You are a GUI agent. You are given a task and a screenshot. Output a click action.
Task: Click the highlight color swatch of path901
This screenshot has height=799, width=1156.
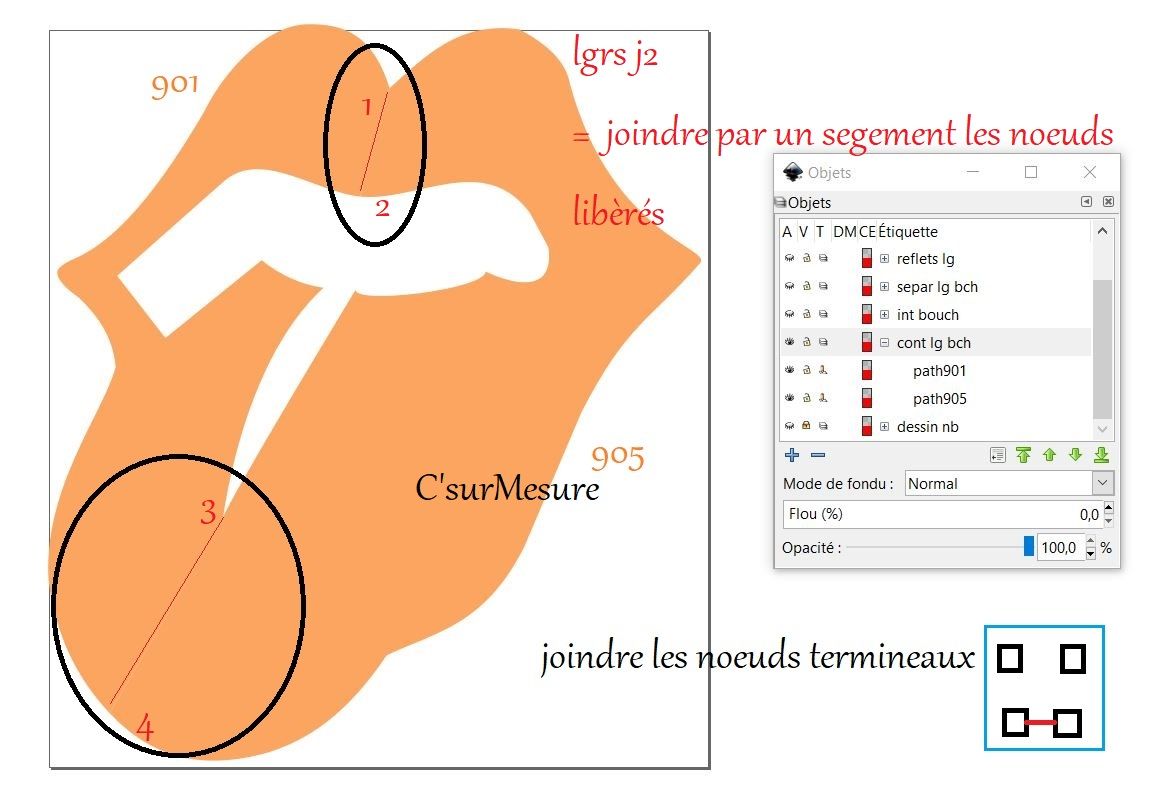(x=867, y=370)
